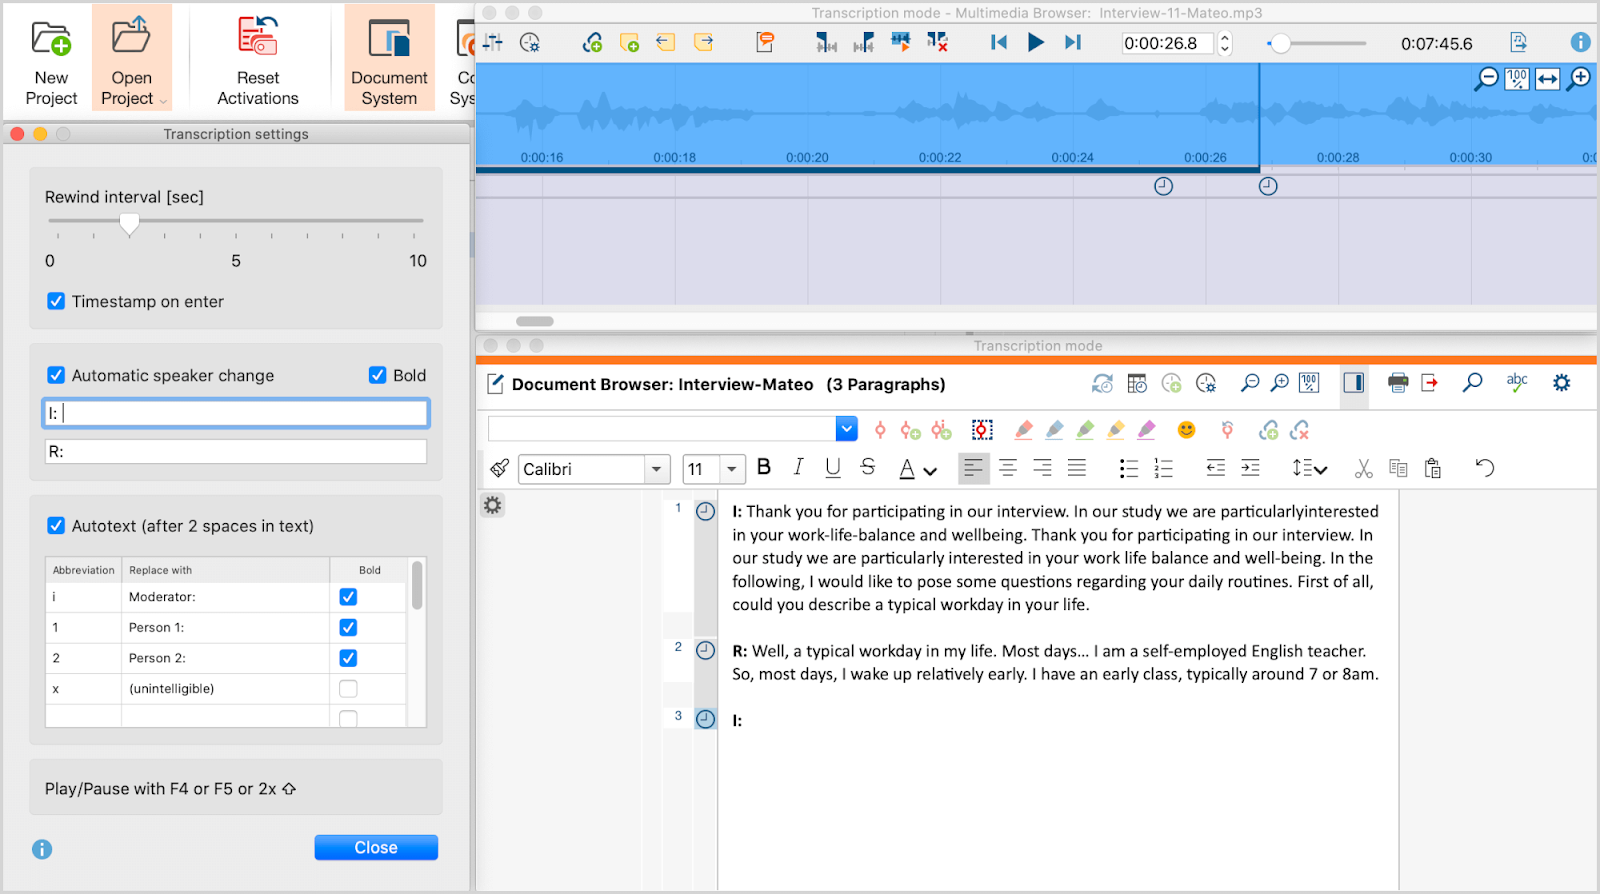Open the font name dropdown Calibri
Image resolution: width=1600 pixels, height=894 pixels.
(657, 469)
